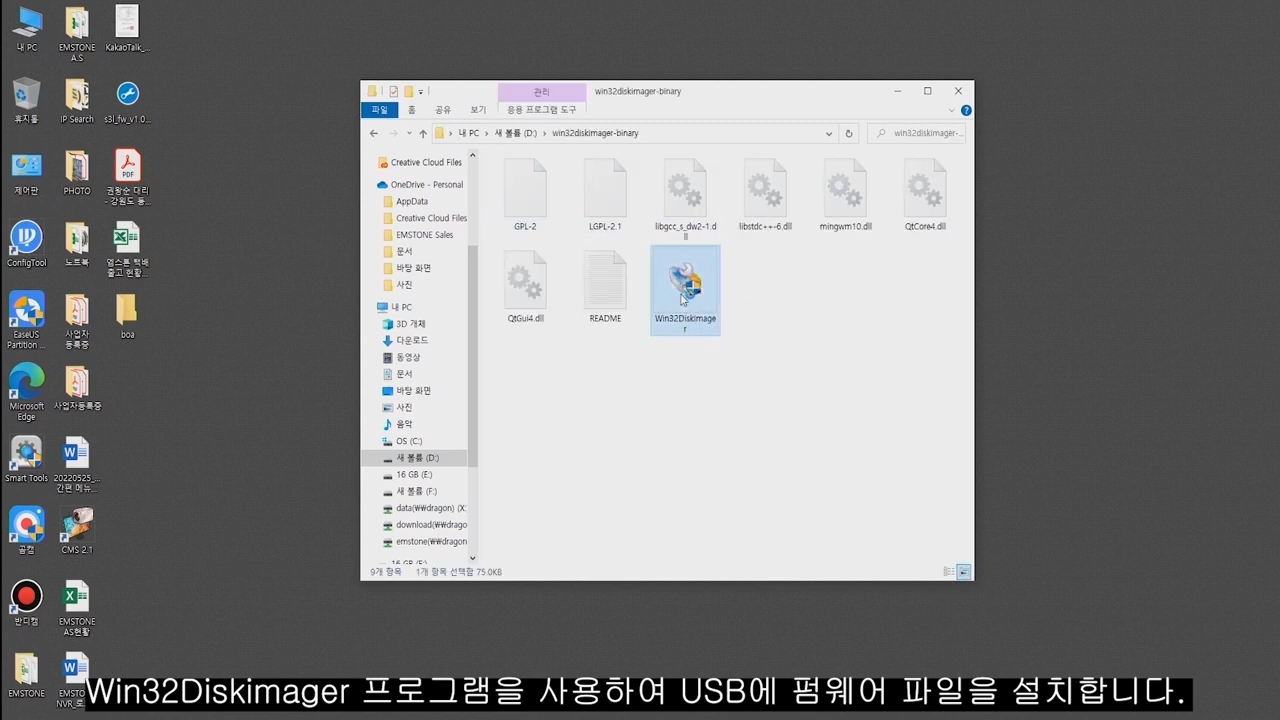
Task: Open 16 GB (E:) drive
Action: (x=407, y=475)
